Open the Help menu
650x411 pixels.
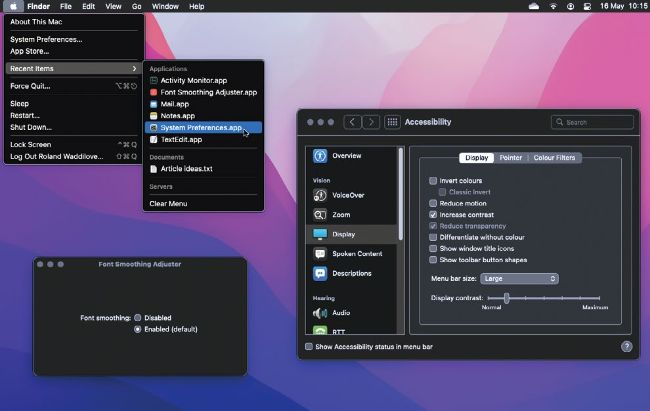[196, 6]
